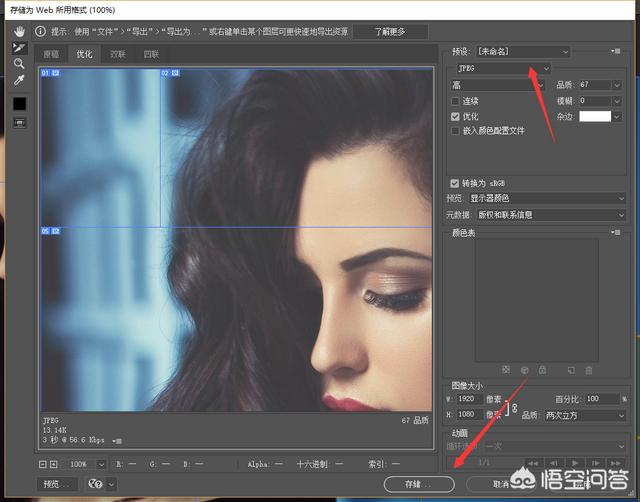Open the 高 compression quality dropdown
The image size is (640, 502).
pos(497,85)
